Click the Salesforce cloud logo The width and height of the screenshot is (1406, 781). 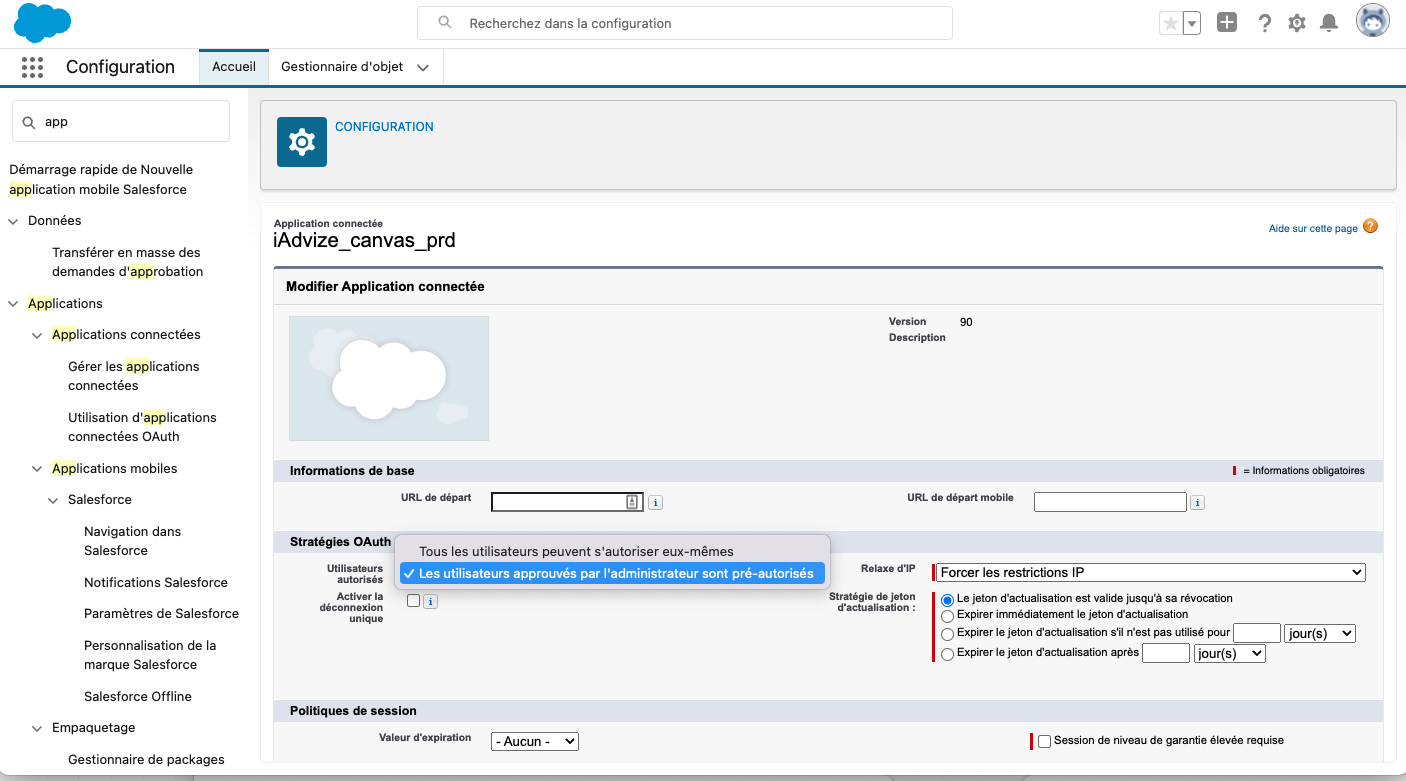(x=42, y=23)
